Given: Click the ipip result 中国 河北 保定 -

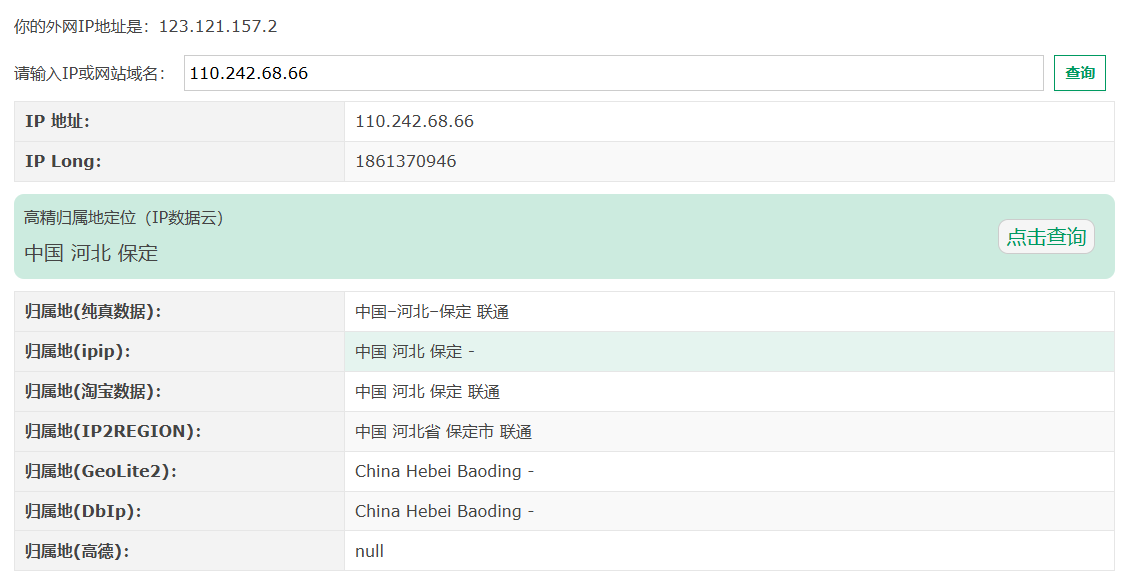Looking at the screenshot, I should [x=414, y=352].
